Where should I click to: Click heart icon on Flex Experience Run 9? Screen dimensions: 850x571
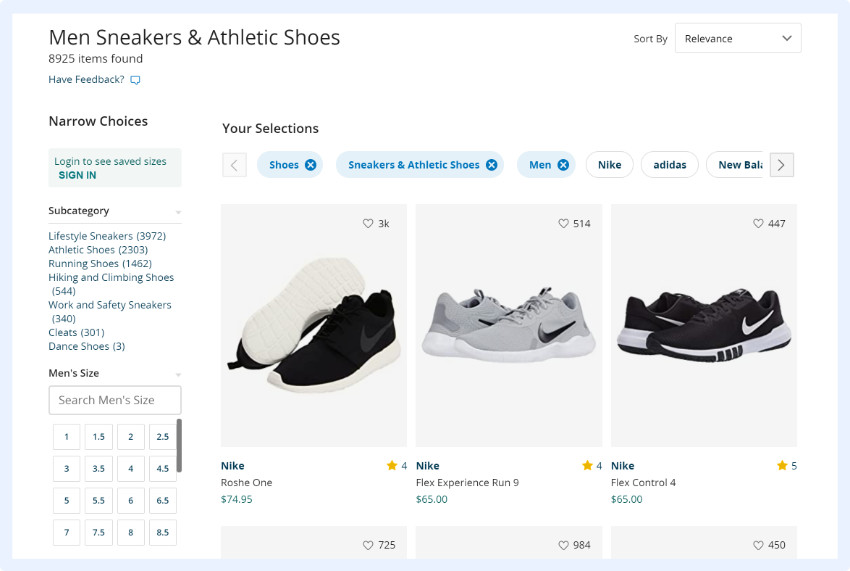[x=563, y=224]
